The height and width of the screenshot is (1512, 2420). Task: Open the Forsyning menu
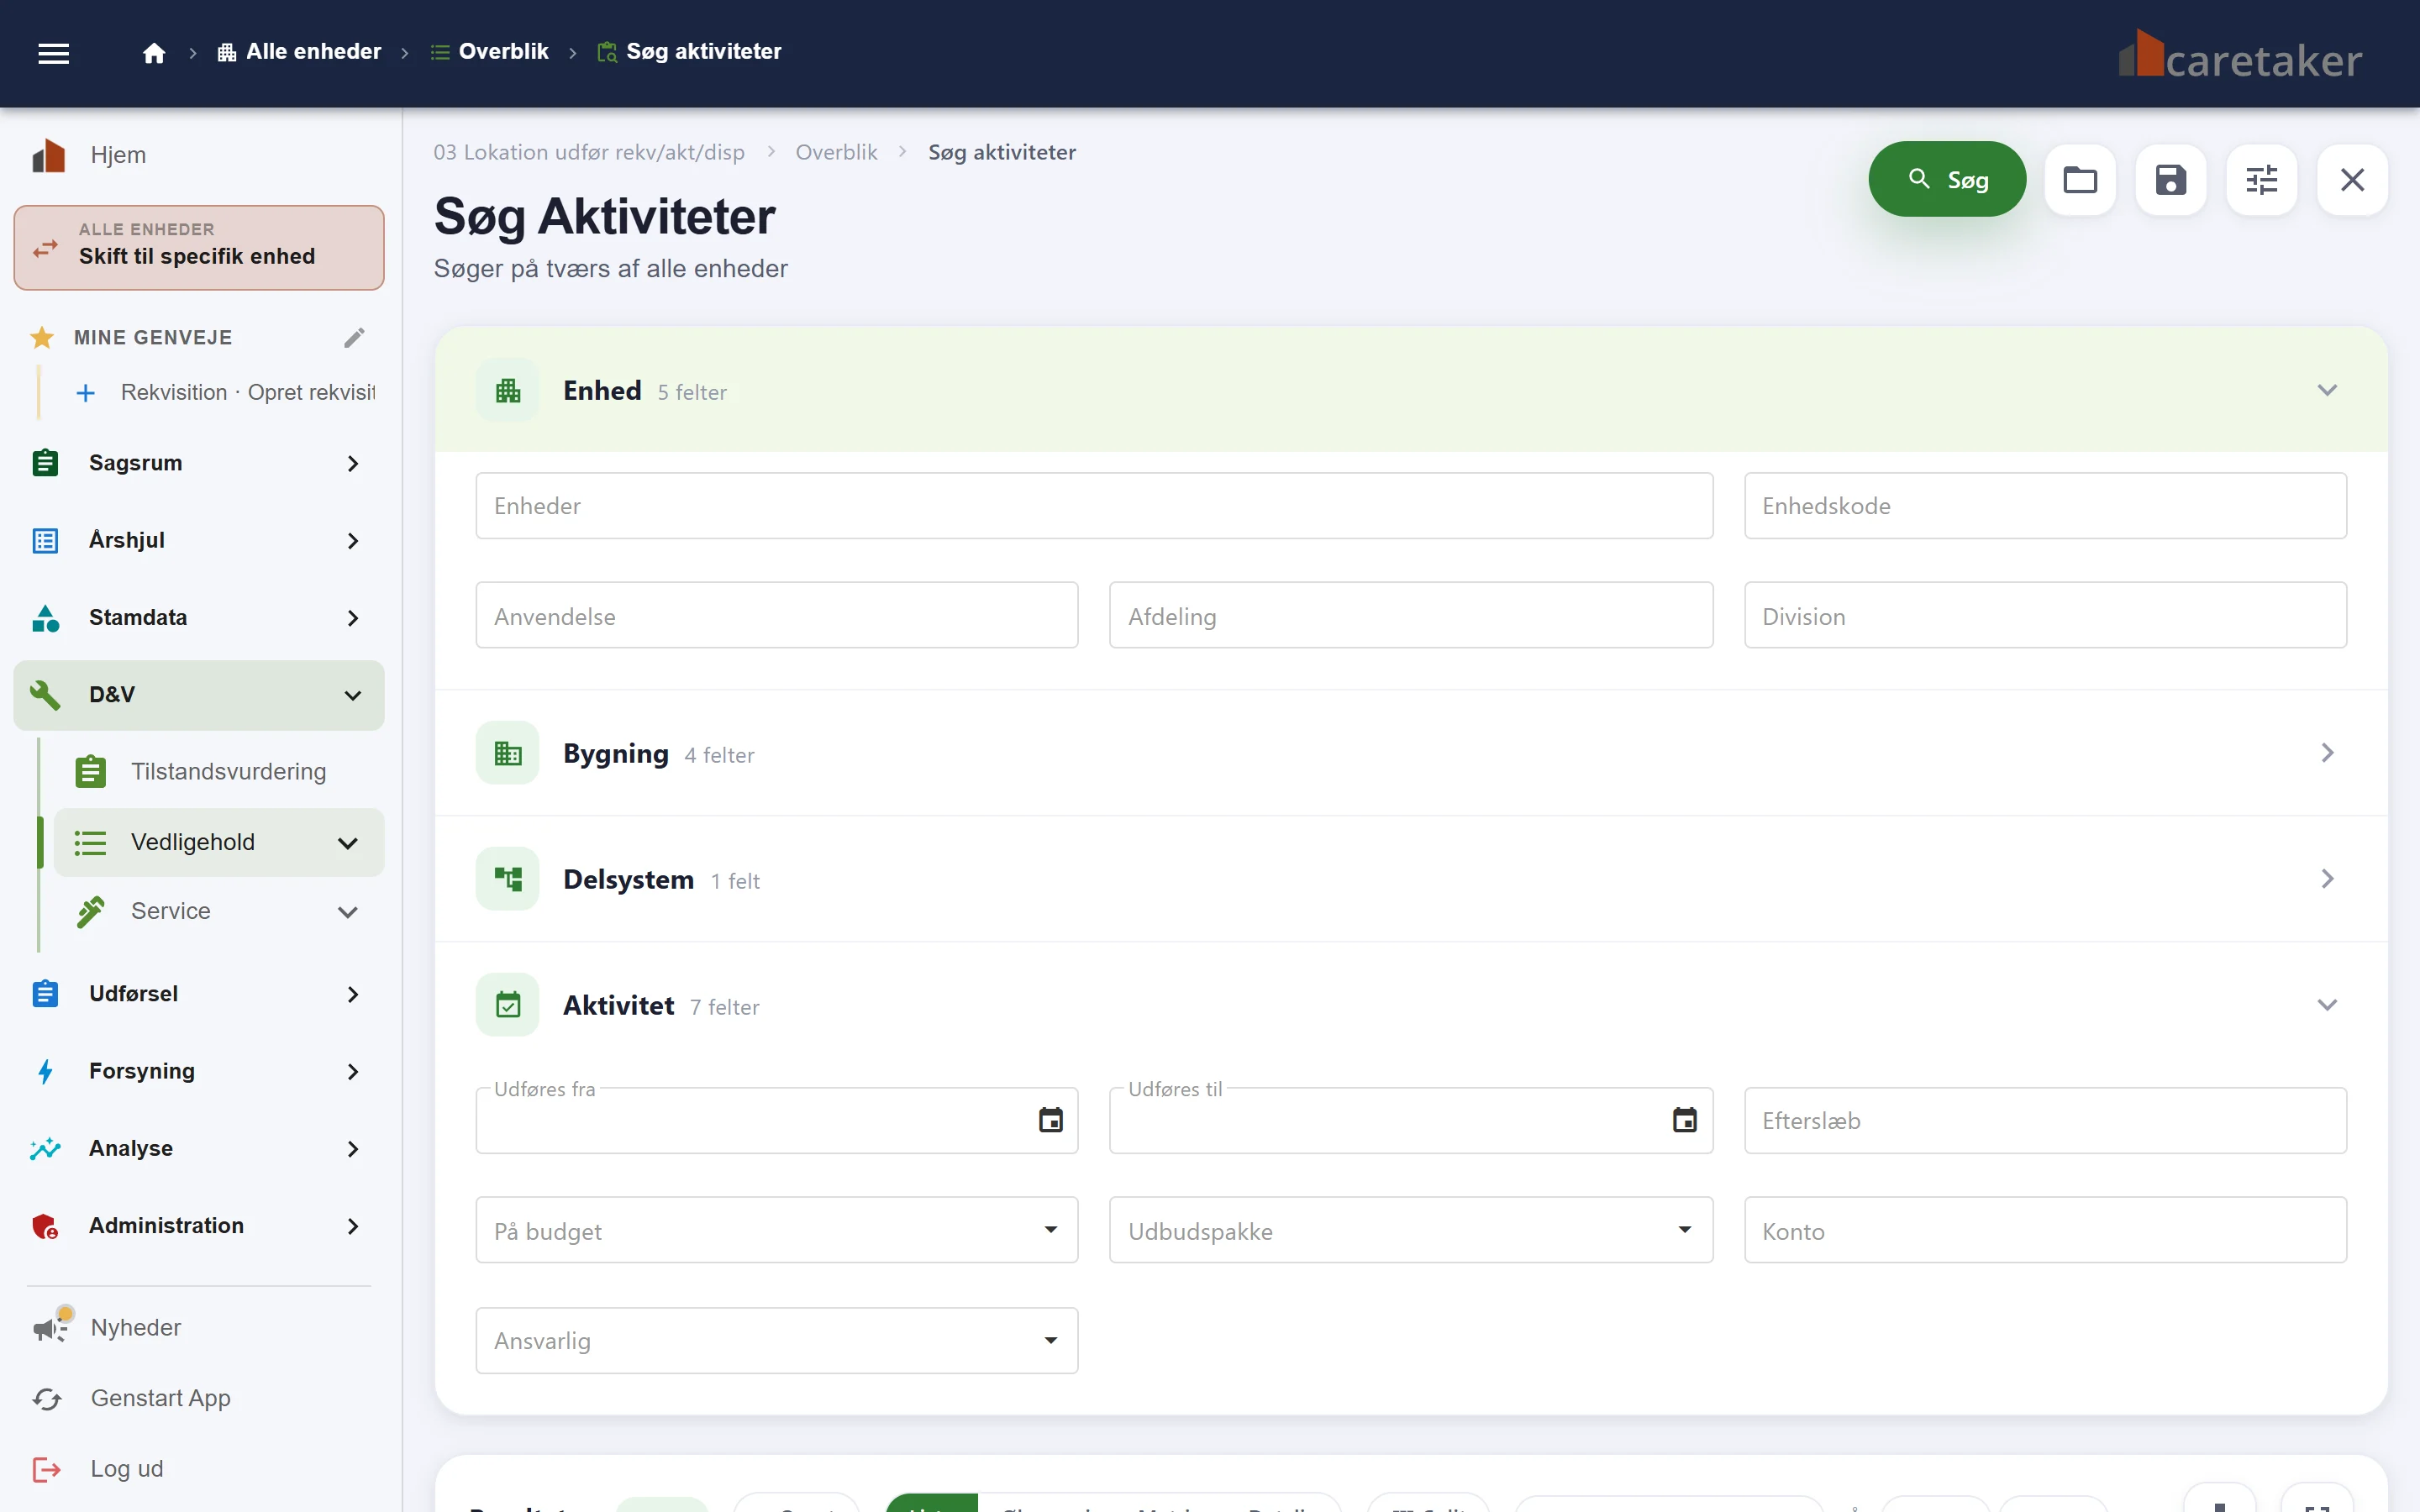tap(198, 1071)
